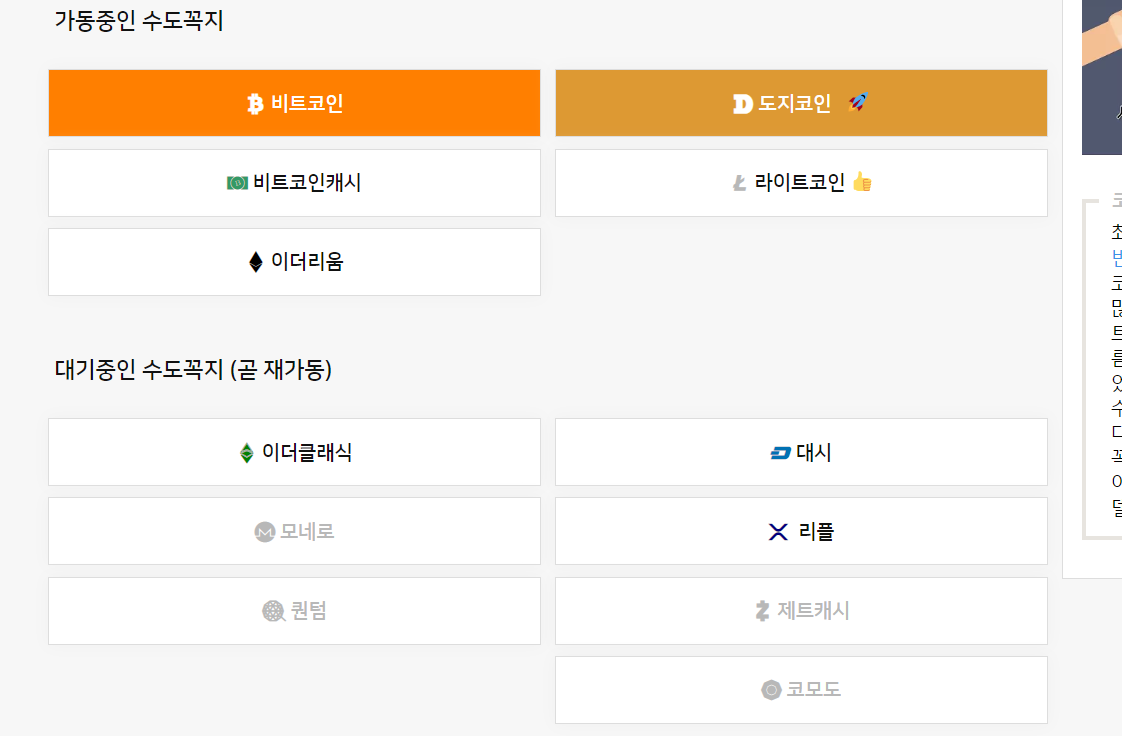The image size is (1122, 736).
Task: Click the Bitcoin Cash money icon
Action: coord(237,183)
